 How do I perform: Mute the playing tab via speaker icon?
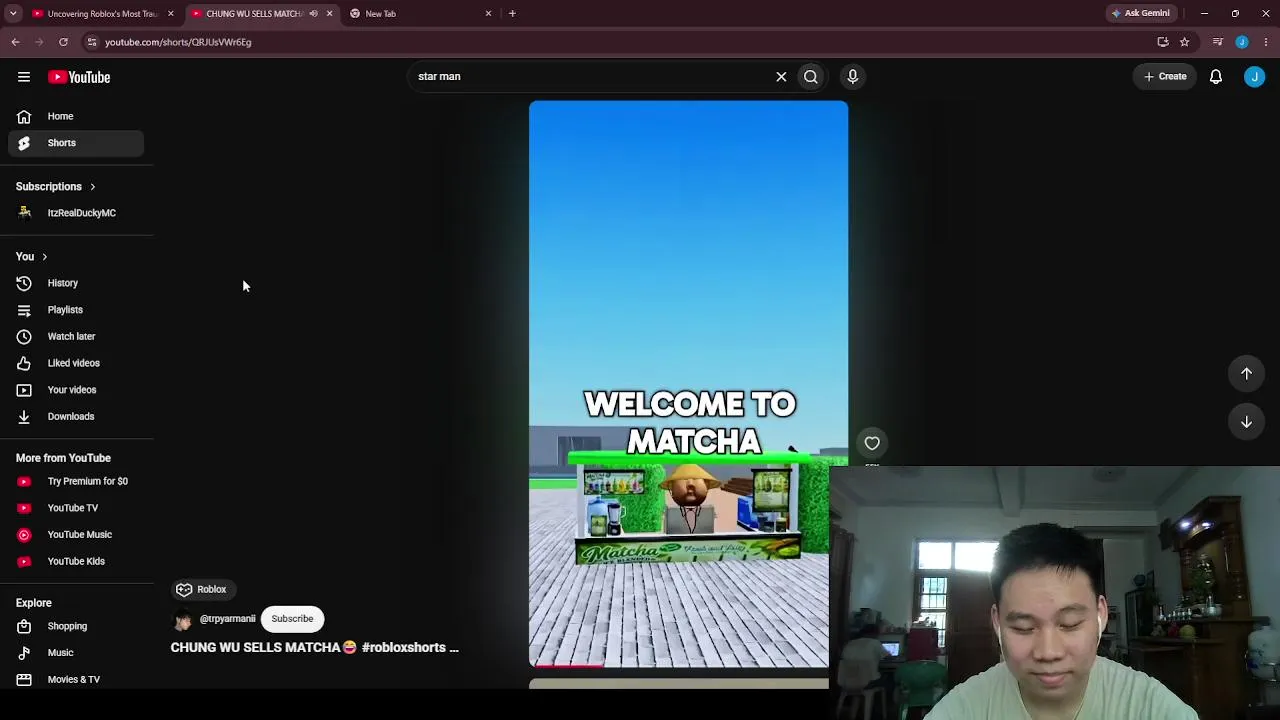(313, 14)
